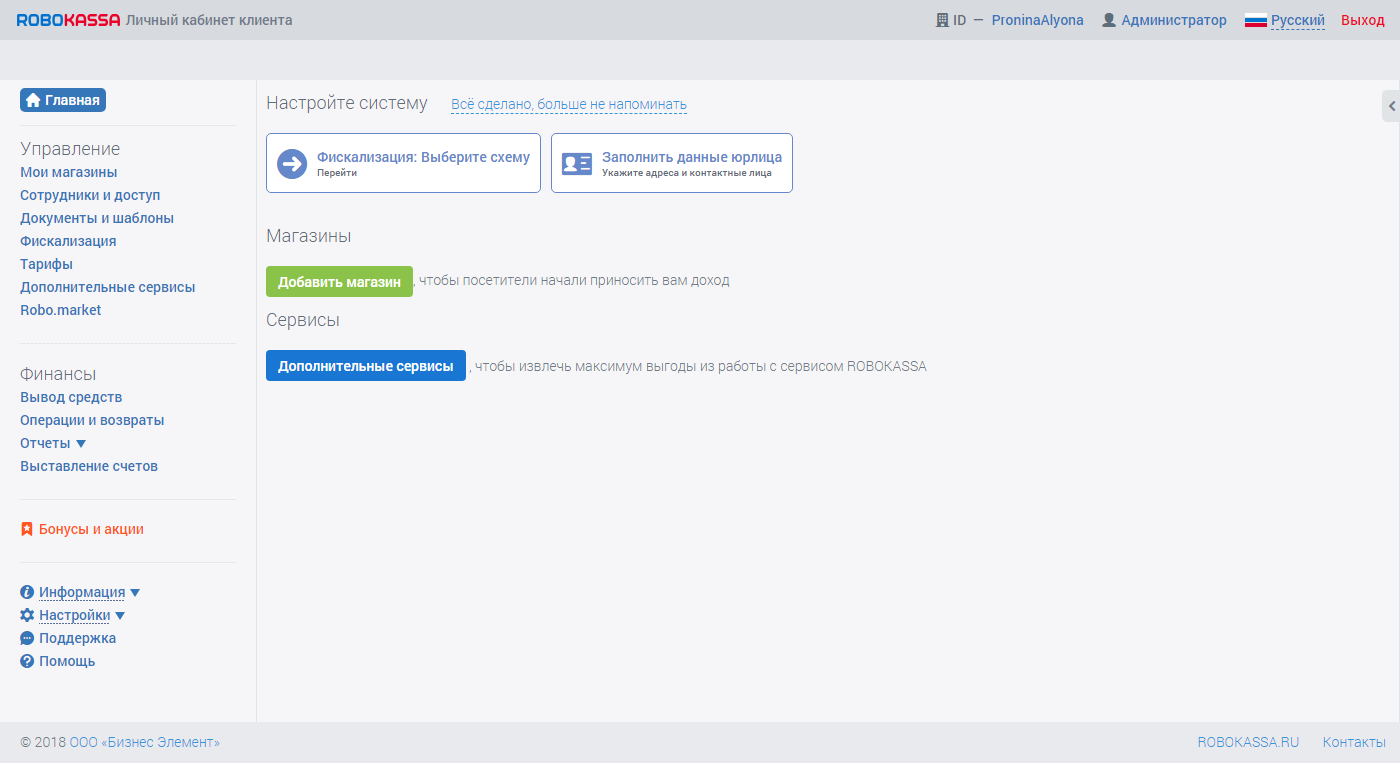Open Заполнить данные юрлица card
Image resolution: width=1400 pixels, height=763 pixels.
tap(672, 163)
